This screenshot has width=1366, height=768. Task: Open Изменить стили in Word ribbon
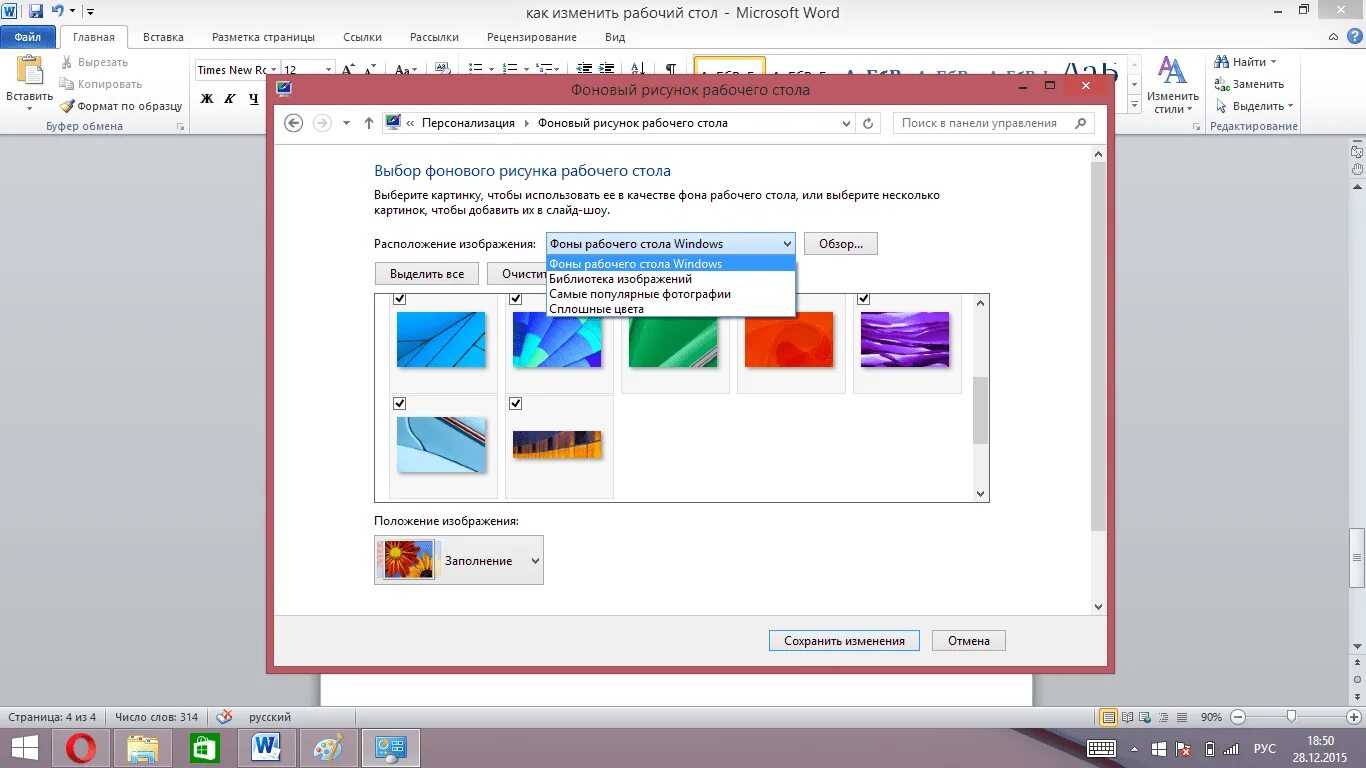pos(1172,85)
